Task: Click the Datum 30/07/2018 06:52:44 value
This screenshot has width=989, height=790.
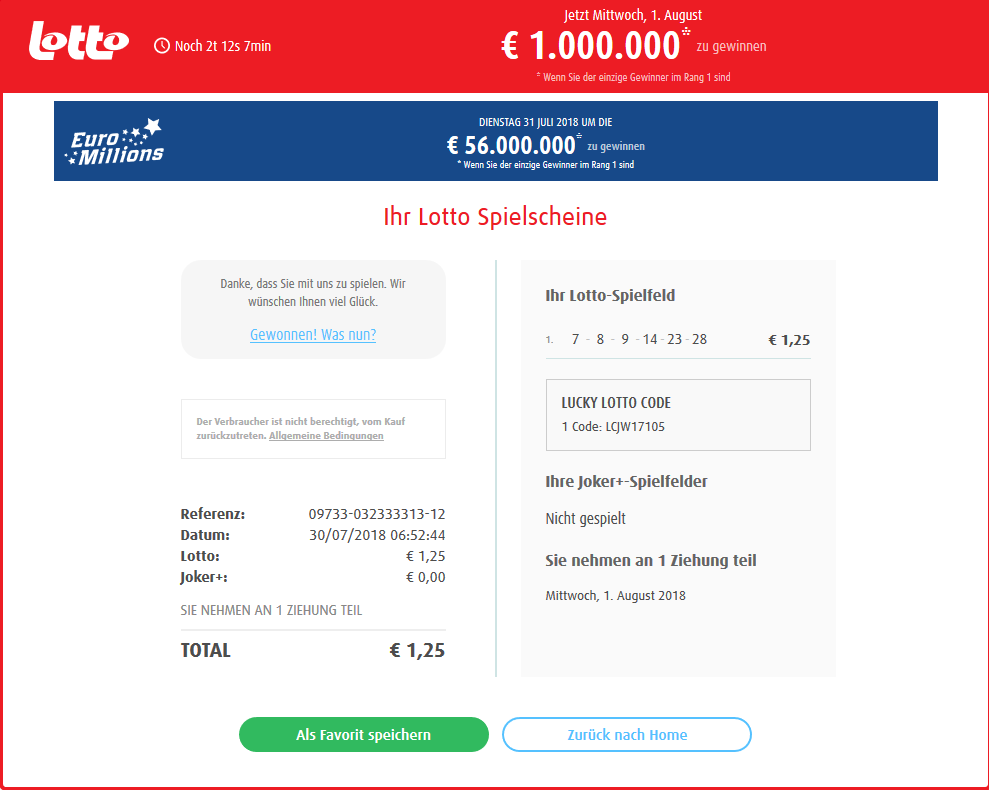Action: pos(377,535)
